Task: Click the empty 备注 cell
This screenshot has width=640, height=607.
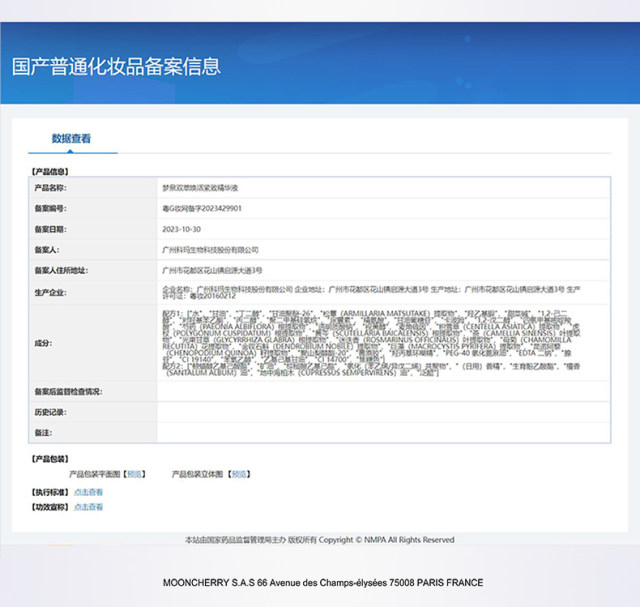Action: pos(380,432)
